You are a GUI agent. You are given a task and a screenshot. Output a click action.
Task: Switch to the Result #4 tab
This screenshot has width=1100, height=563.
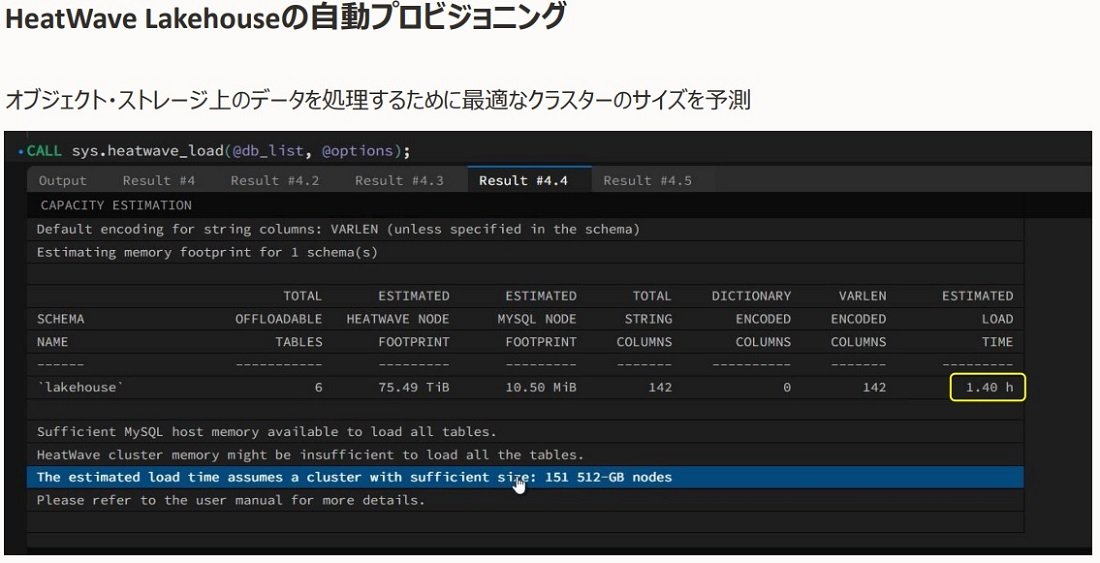click(159, 180)
